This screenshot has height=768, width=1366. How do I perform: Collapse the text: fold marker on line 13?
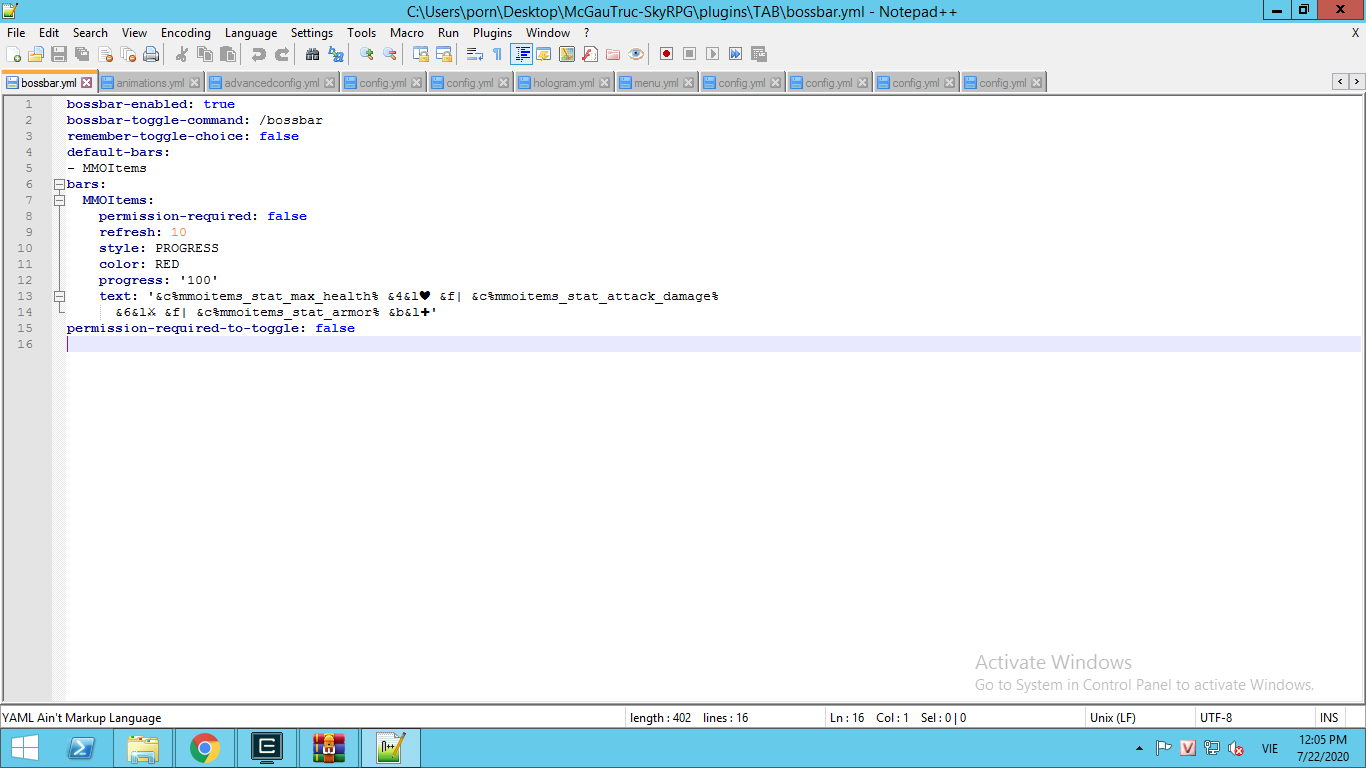tap(59, 296)
